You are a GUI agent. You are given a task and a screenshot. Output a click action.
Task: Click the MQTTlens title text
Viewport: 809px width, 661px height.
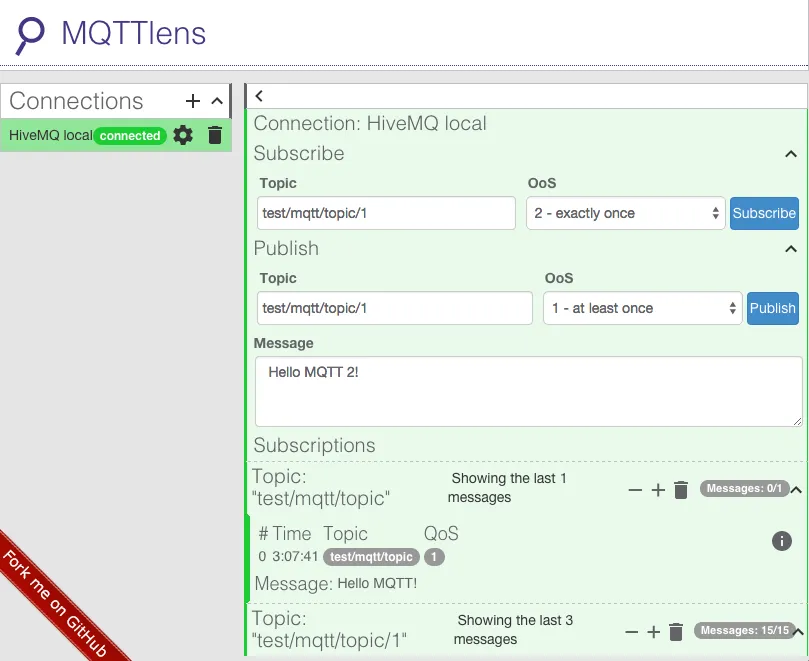(134, 34)
